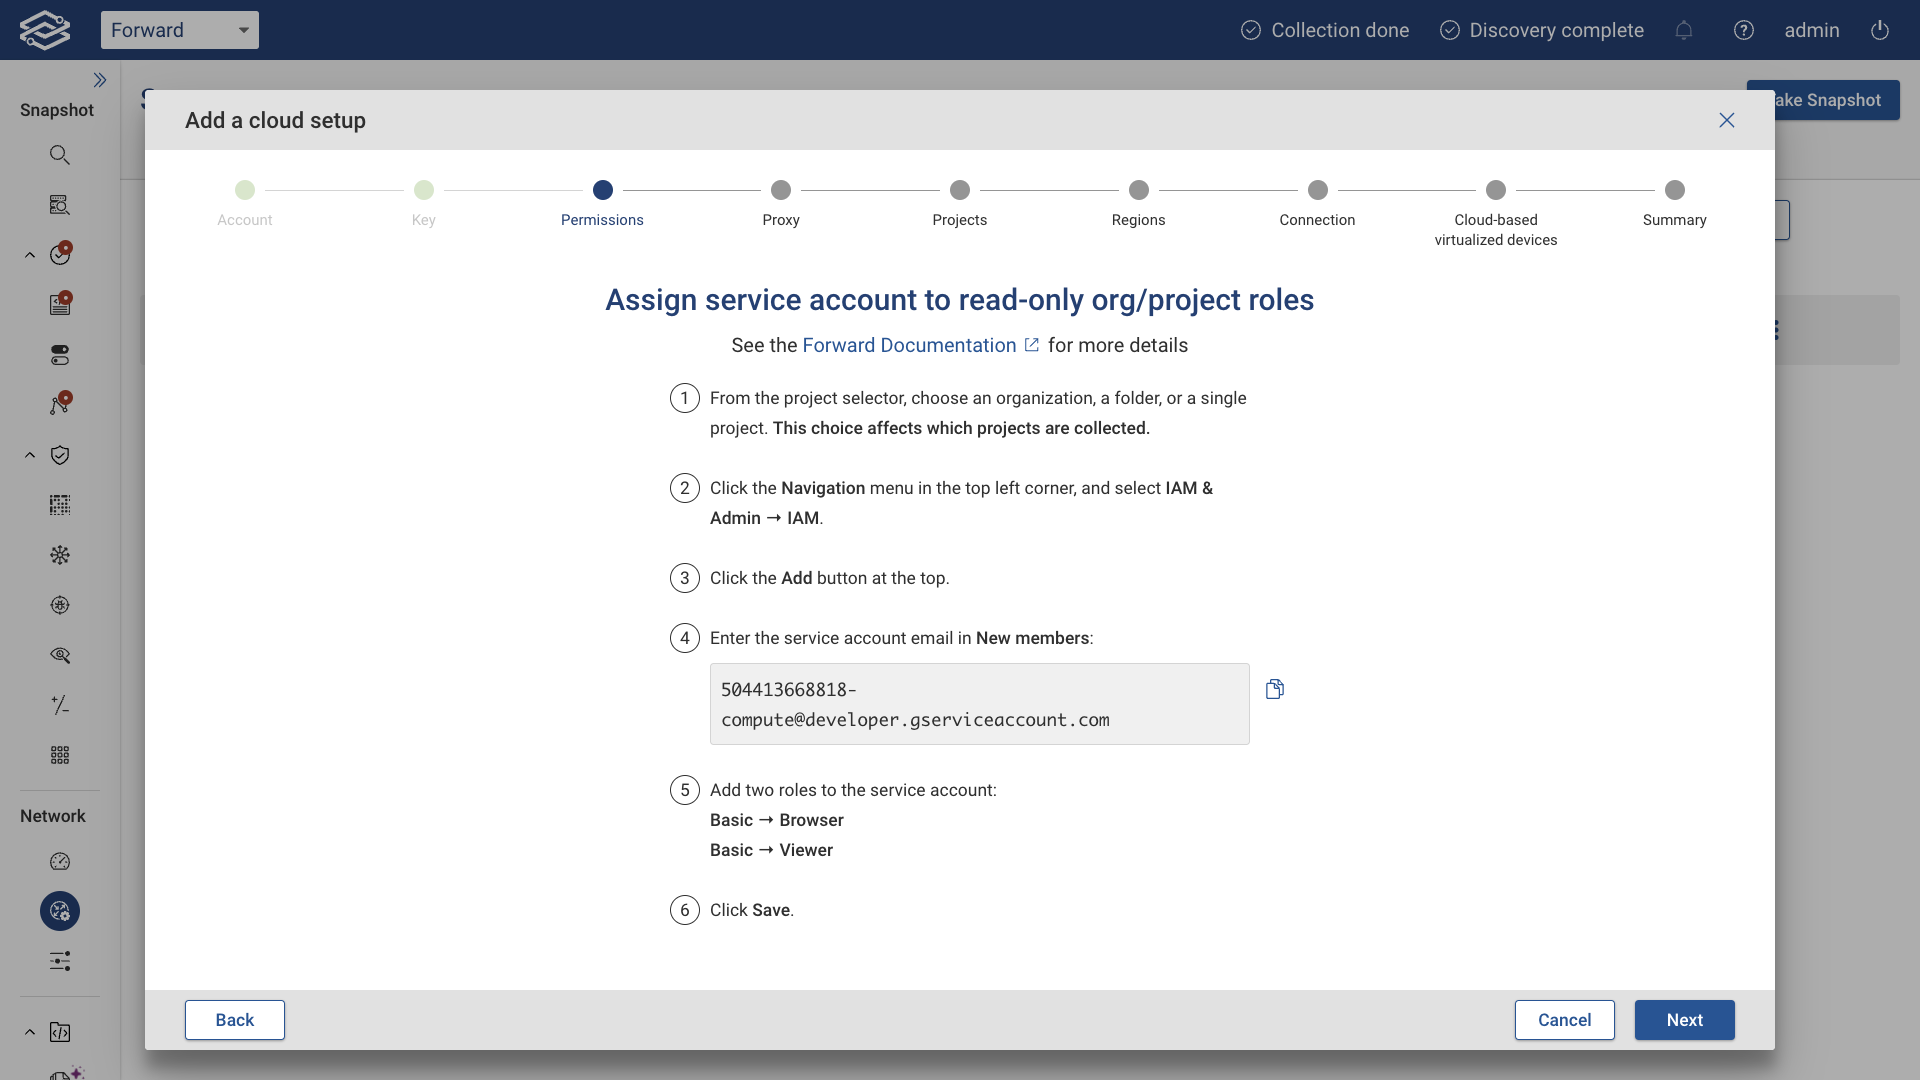Screen dimensions: 1920x1080
Task: Click the Next button
Action: click(1684, 1020)
